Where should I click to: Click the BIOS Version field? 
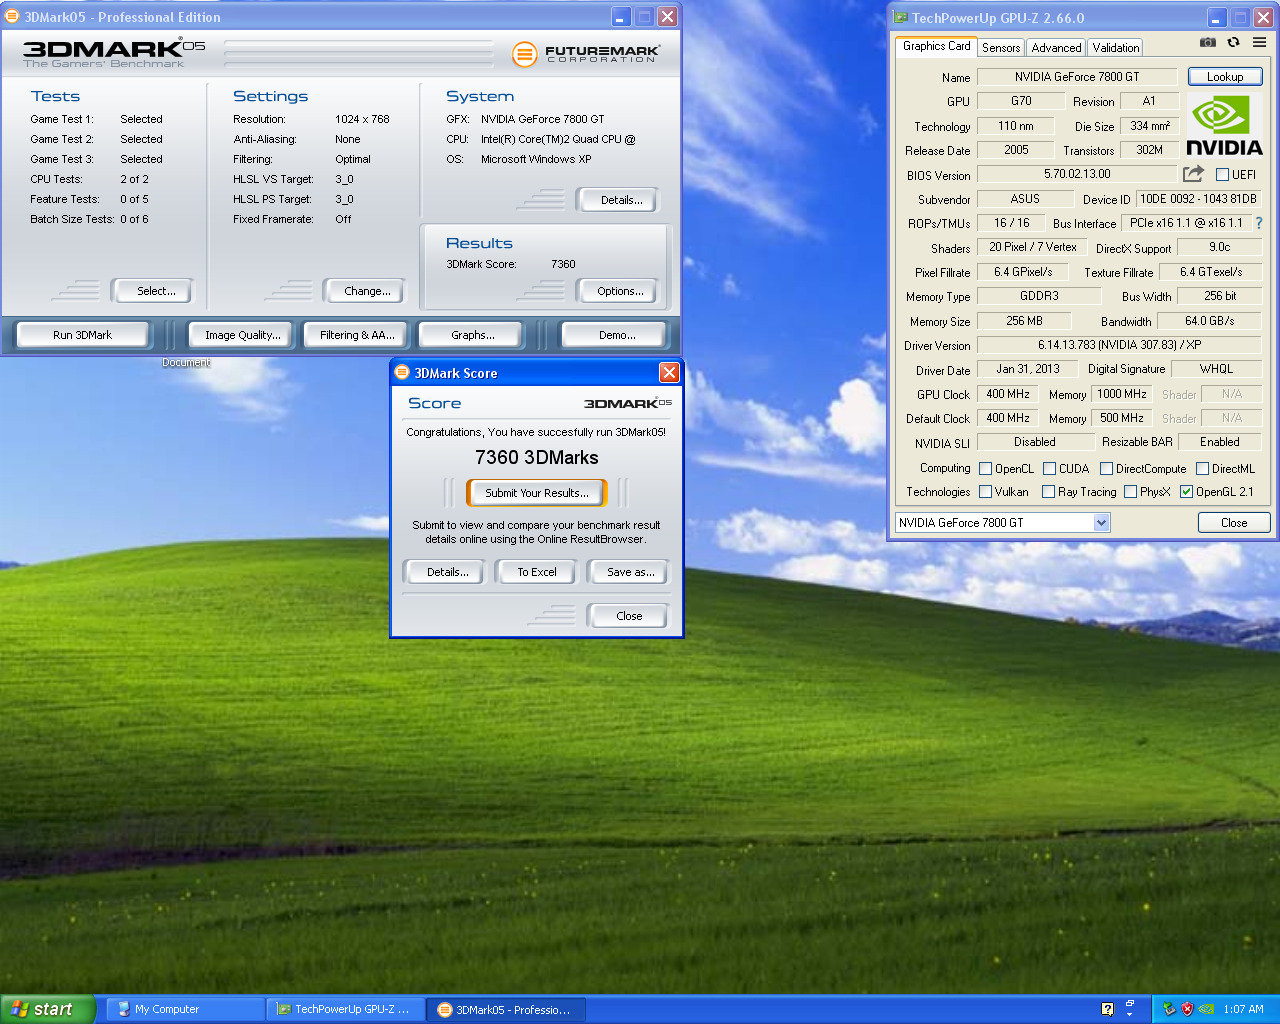pyautogui.click(x=1077, y=174)
